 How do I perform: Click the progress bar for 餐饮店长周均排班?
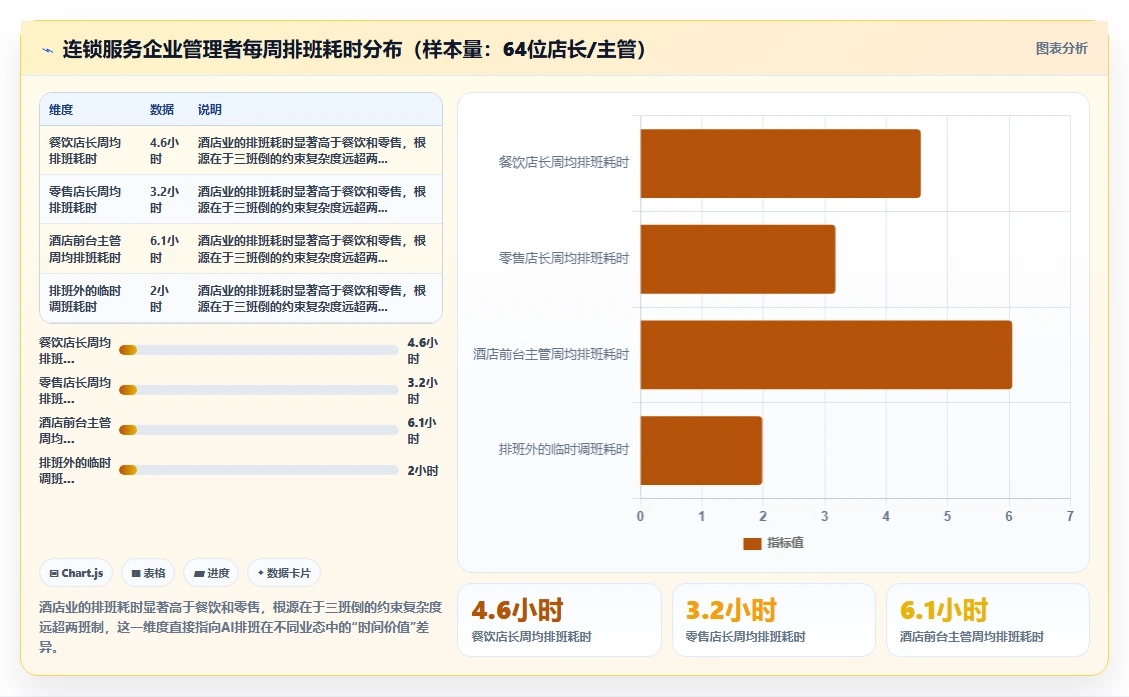pyautogui.click(x=258, y=350)
